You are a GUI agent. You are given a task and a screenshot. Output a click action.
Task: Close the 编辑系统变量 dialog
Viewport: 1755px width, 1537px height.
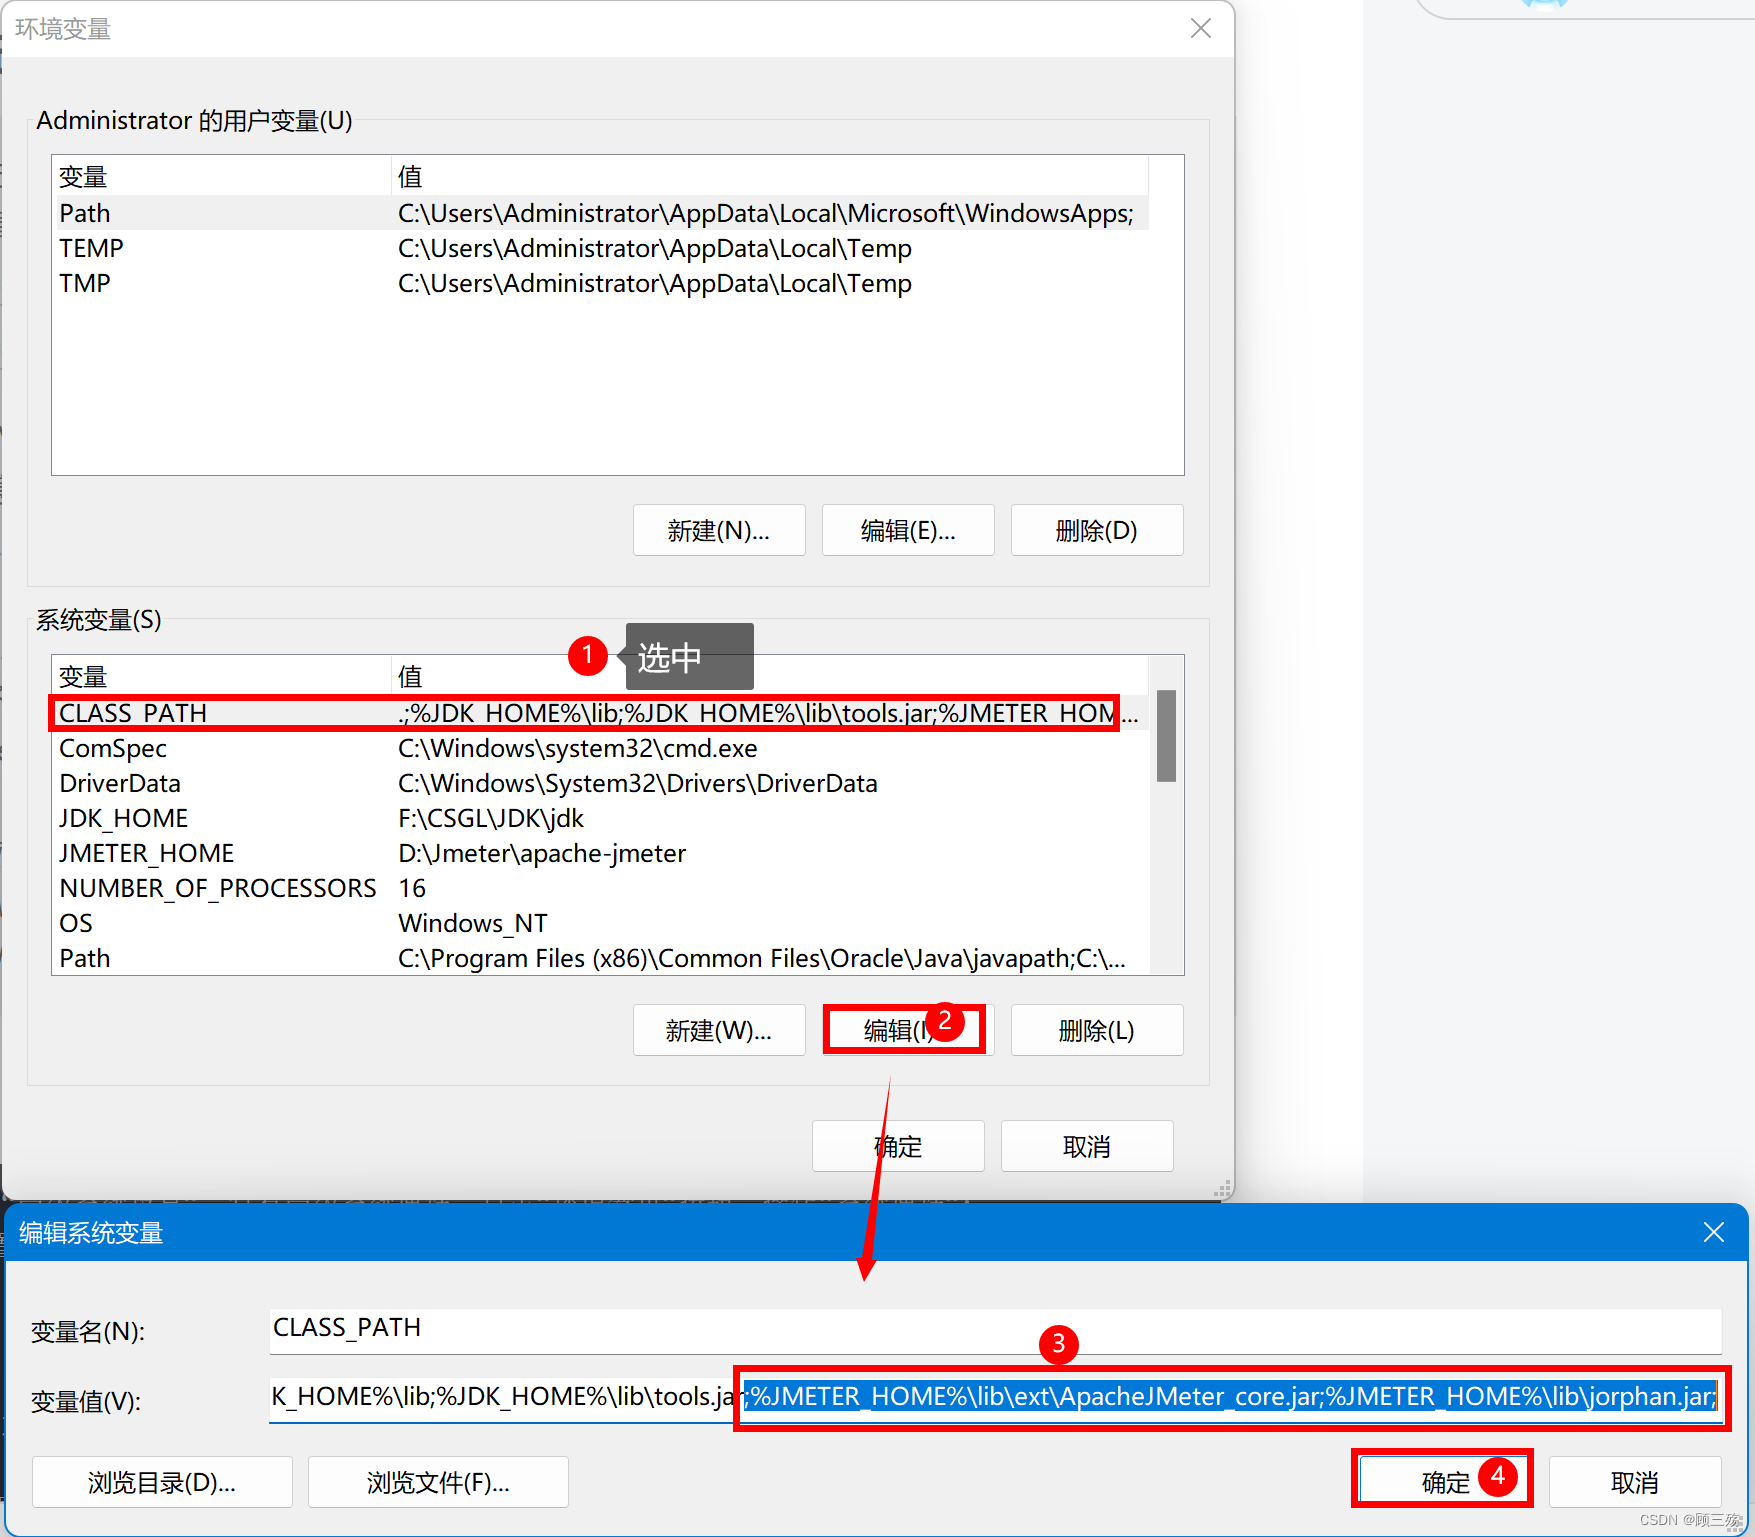click(x=1714, y=1232)
